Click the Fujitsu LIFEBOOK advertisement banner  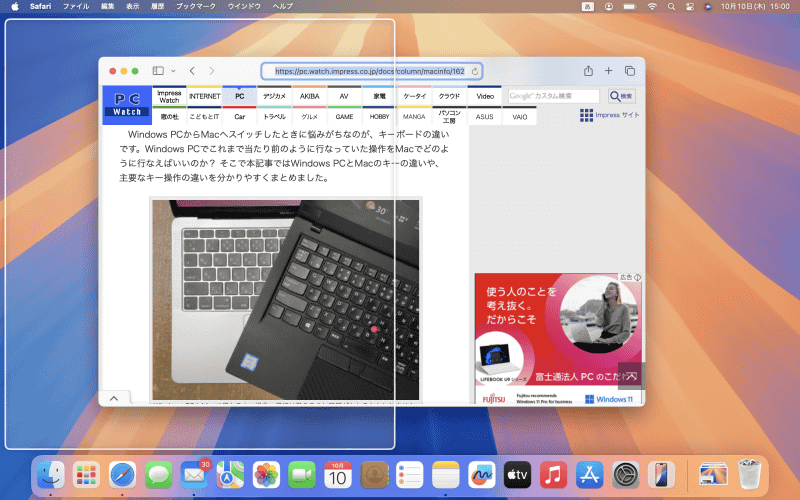(x=558, y=339)
